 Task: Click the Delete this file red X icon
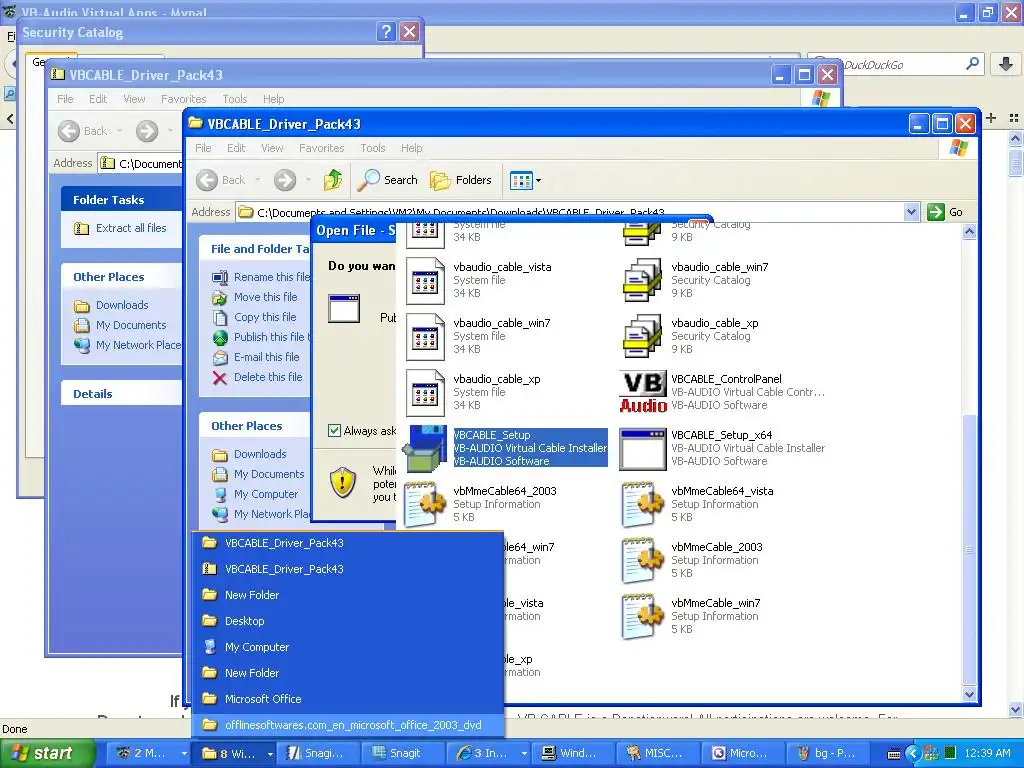220,378
